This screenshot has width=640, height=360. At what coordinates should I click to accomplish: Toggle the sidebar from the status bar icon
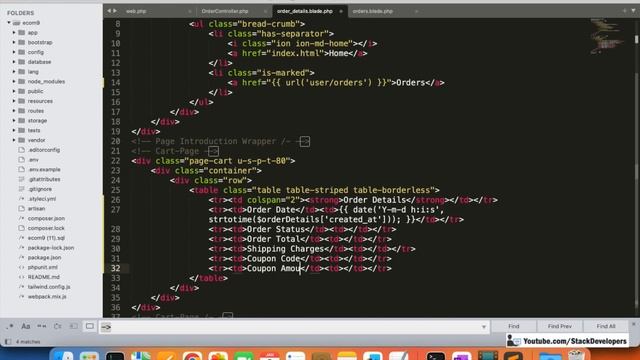tap(8, 342)
